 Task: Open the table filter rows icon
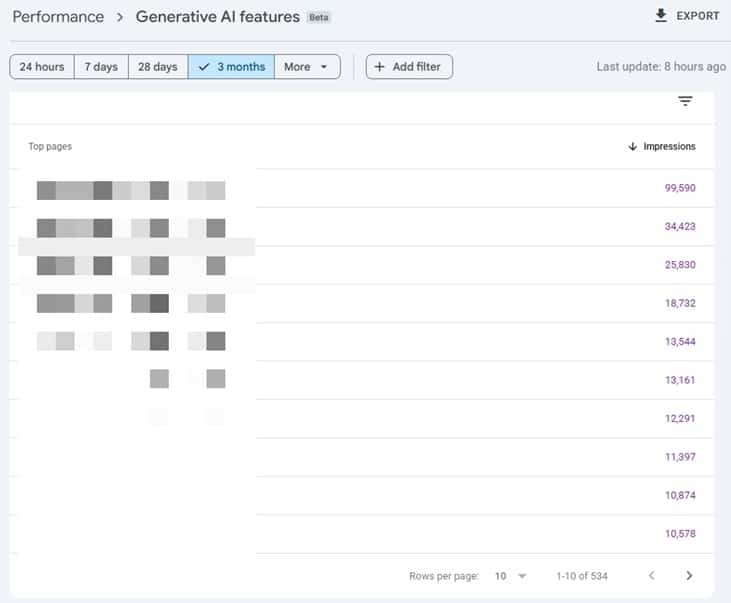pos(685,101)
